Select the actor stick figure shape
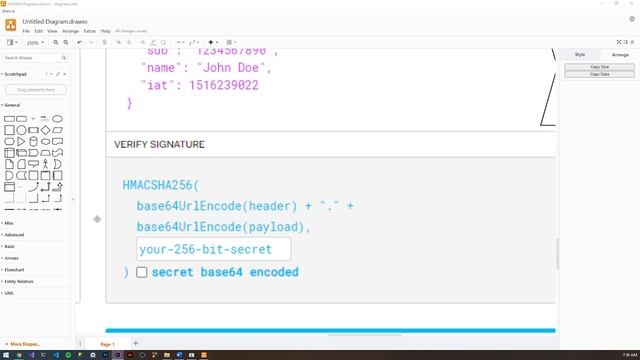 (45, 164)
